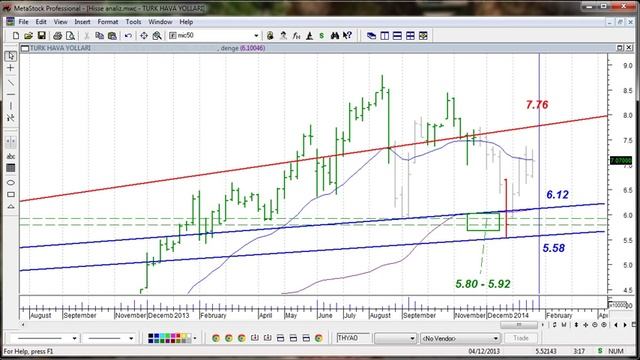Pick a color from the color palette grid
This screenshot has height=360, width=640.
point(169,338)
